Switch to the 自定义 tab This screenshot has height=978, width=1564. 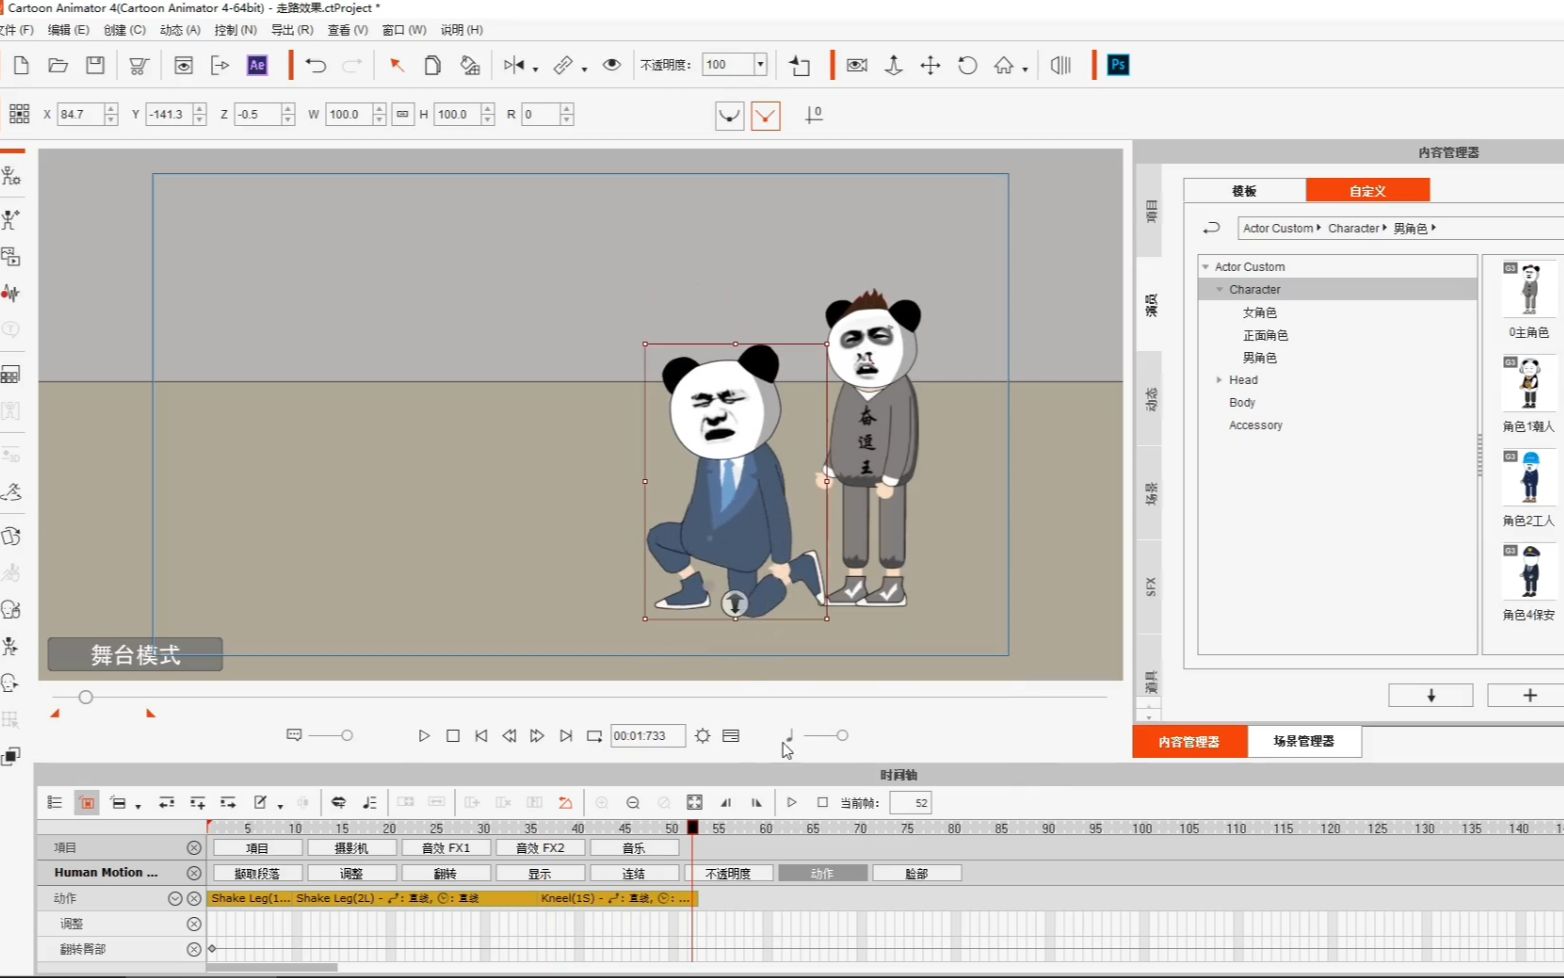pyautogui.click(x=1368, y=190)
